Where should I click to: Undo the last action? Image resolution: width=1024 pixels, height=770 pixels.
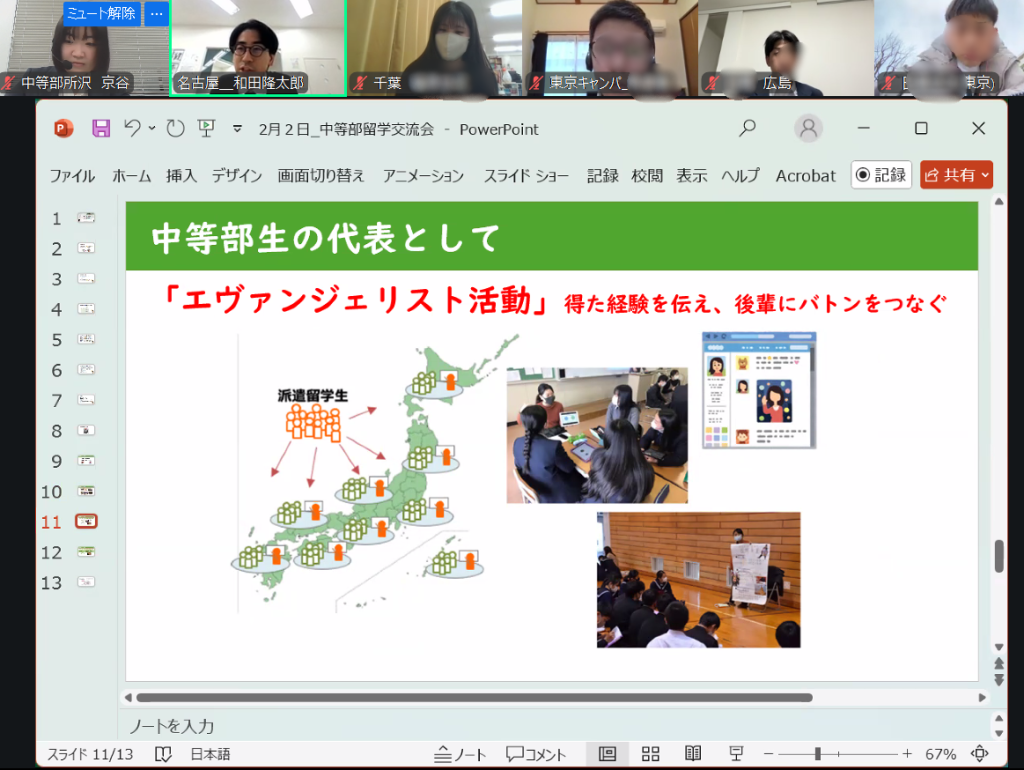click(x=131, y=129)
